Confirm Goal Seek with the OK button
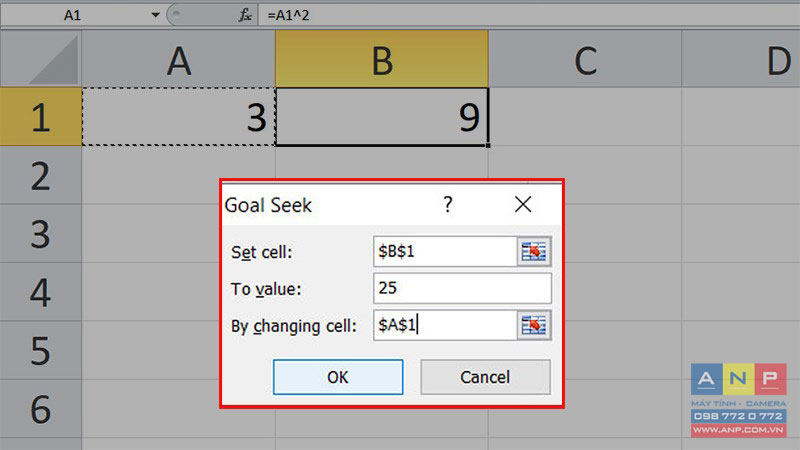This screenshot has height=450, width=800. point(338,377)
